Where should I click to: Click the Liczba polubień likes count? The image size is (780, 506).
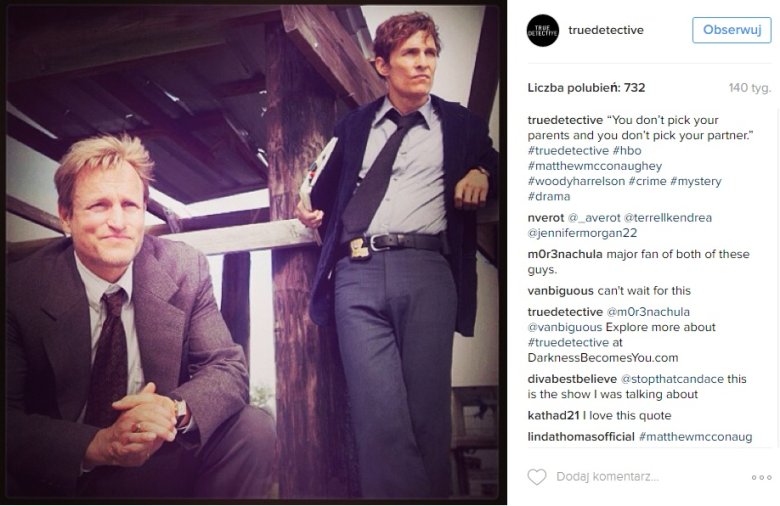pos(586,88)
